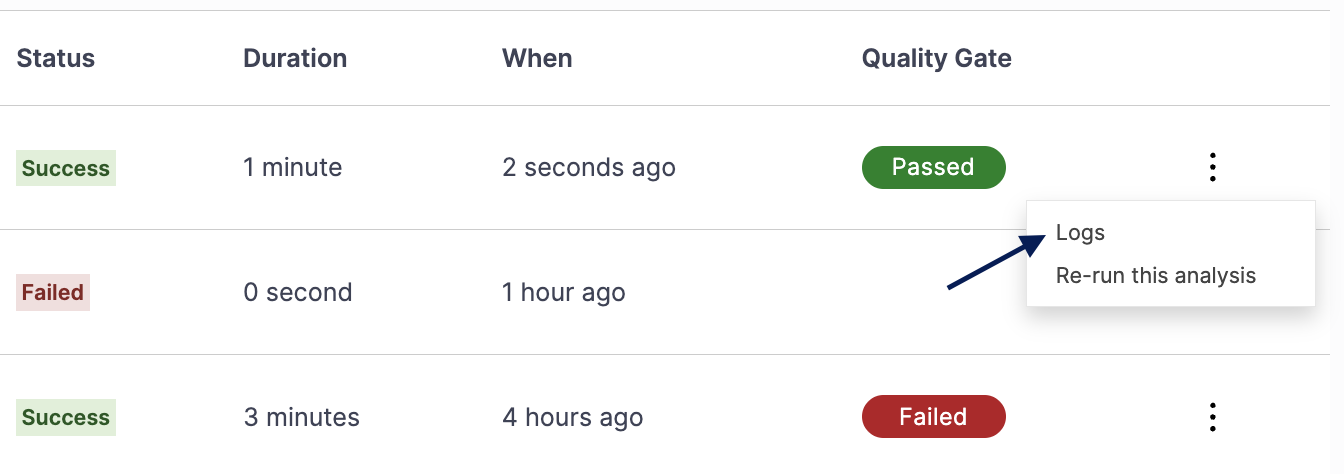Click the red Failed quality gate badge
The width and height of the screenshot is (1344, 474).
click(933, 417)
